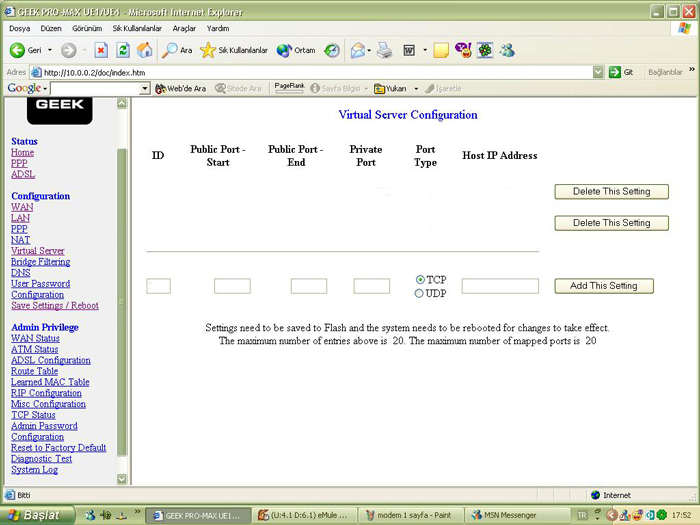Open the Edit with Word dropdown arrow
Screen dimensions: 700x525
click(x=425, y=50)
